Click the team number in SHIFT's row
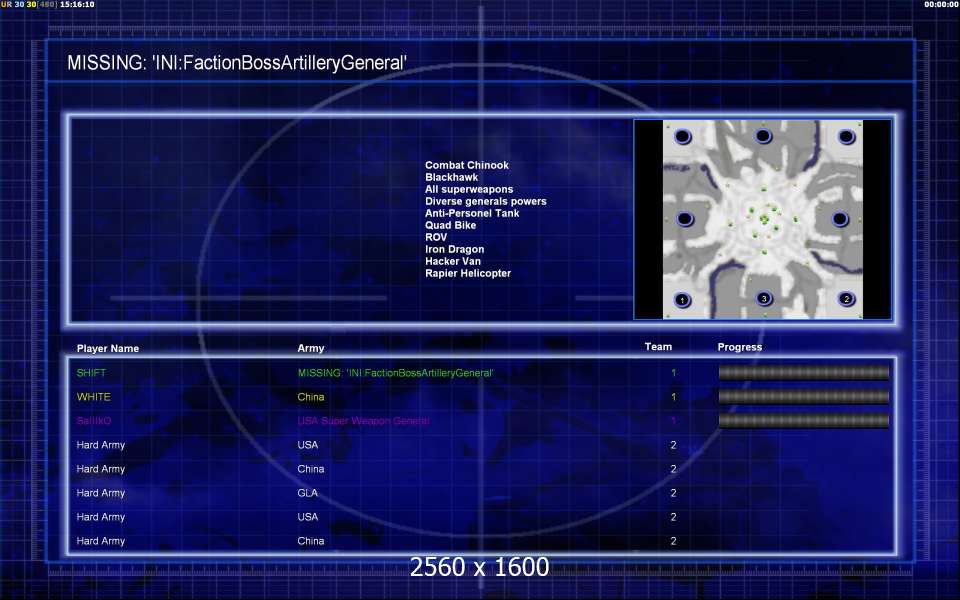The width and height of the screenshot is (960, 600). coord(673,373)
